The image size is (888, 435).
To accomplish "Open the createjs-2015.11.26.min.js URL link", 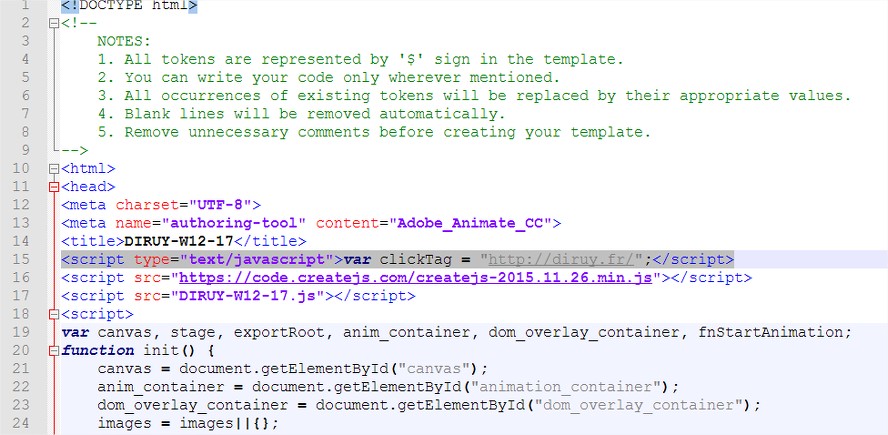I will click(x=416, y=278).
